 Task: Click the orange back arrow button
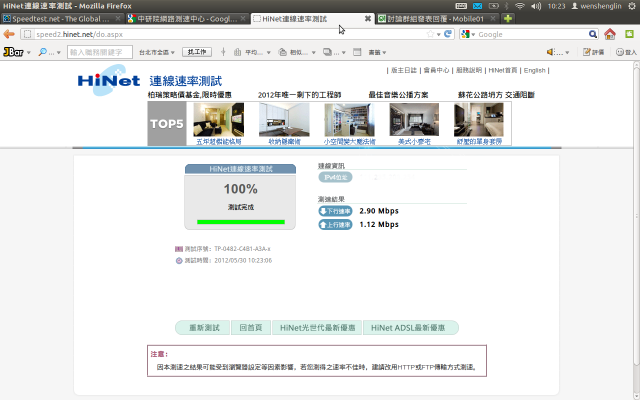click(x=9, y=34)
